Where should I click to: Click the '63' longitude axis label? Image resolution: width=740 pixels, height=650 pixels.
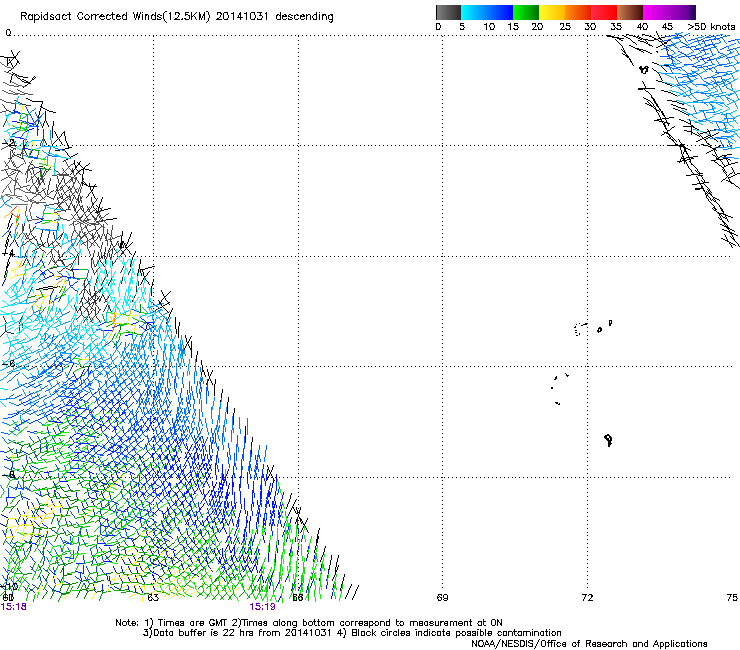click(x=153, y=598)
